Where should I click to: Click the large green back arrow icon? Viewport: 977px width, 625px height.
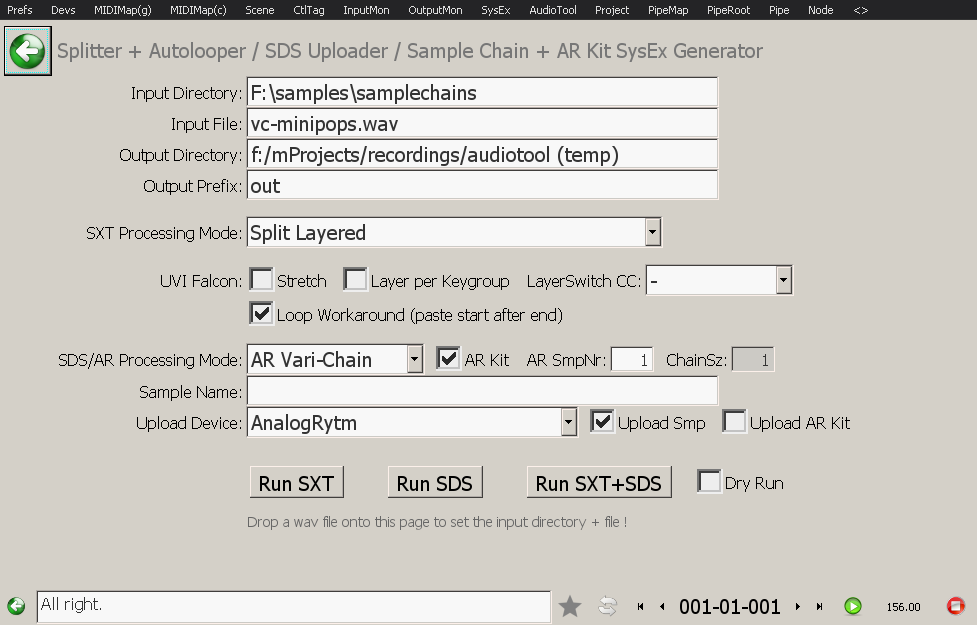29,50
